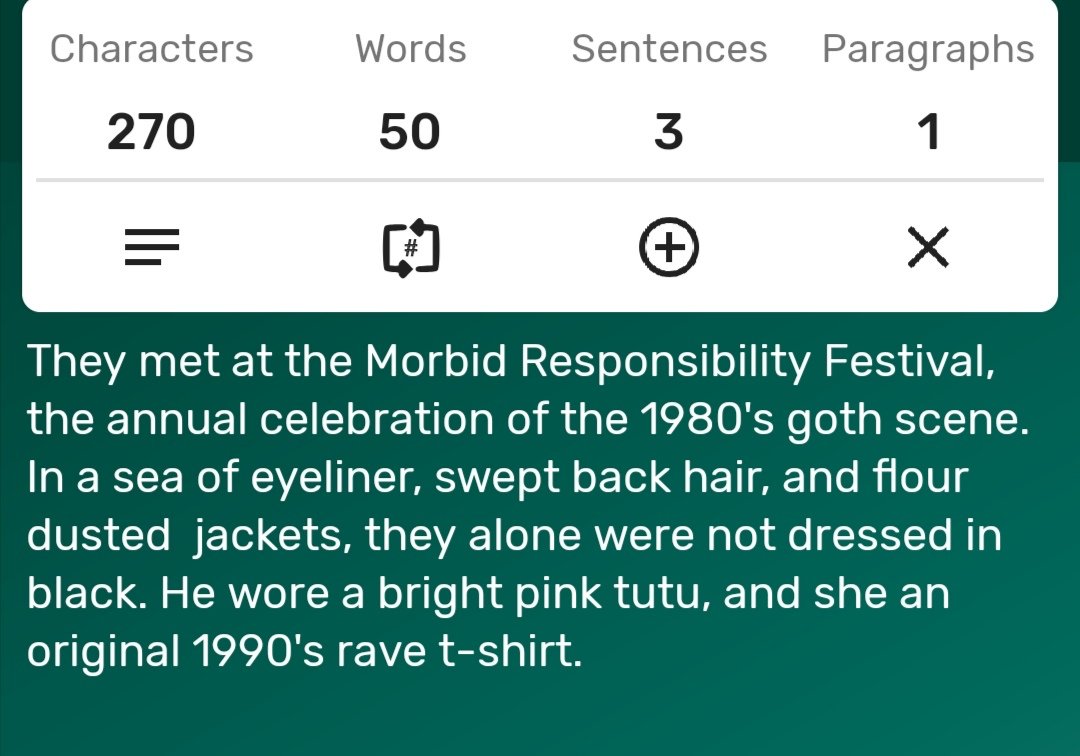
Task: Click on 'bright pink tutu' phrase
Action: click(x=538, y=594)
